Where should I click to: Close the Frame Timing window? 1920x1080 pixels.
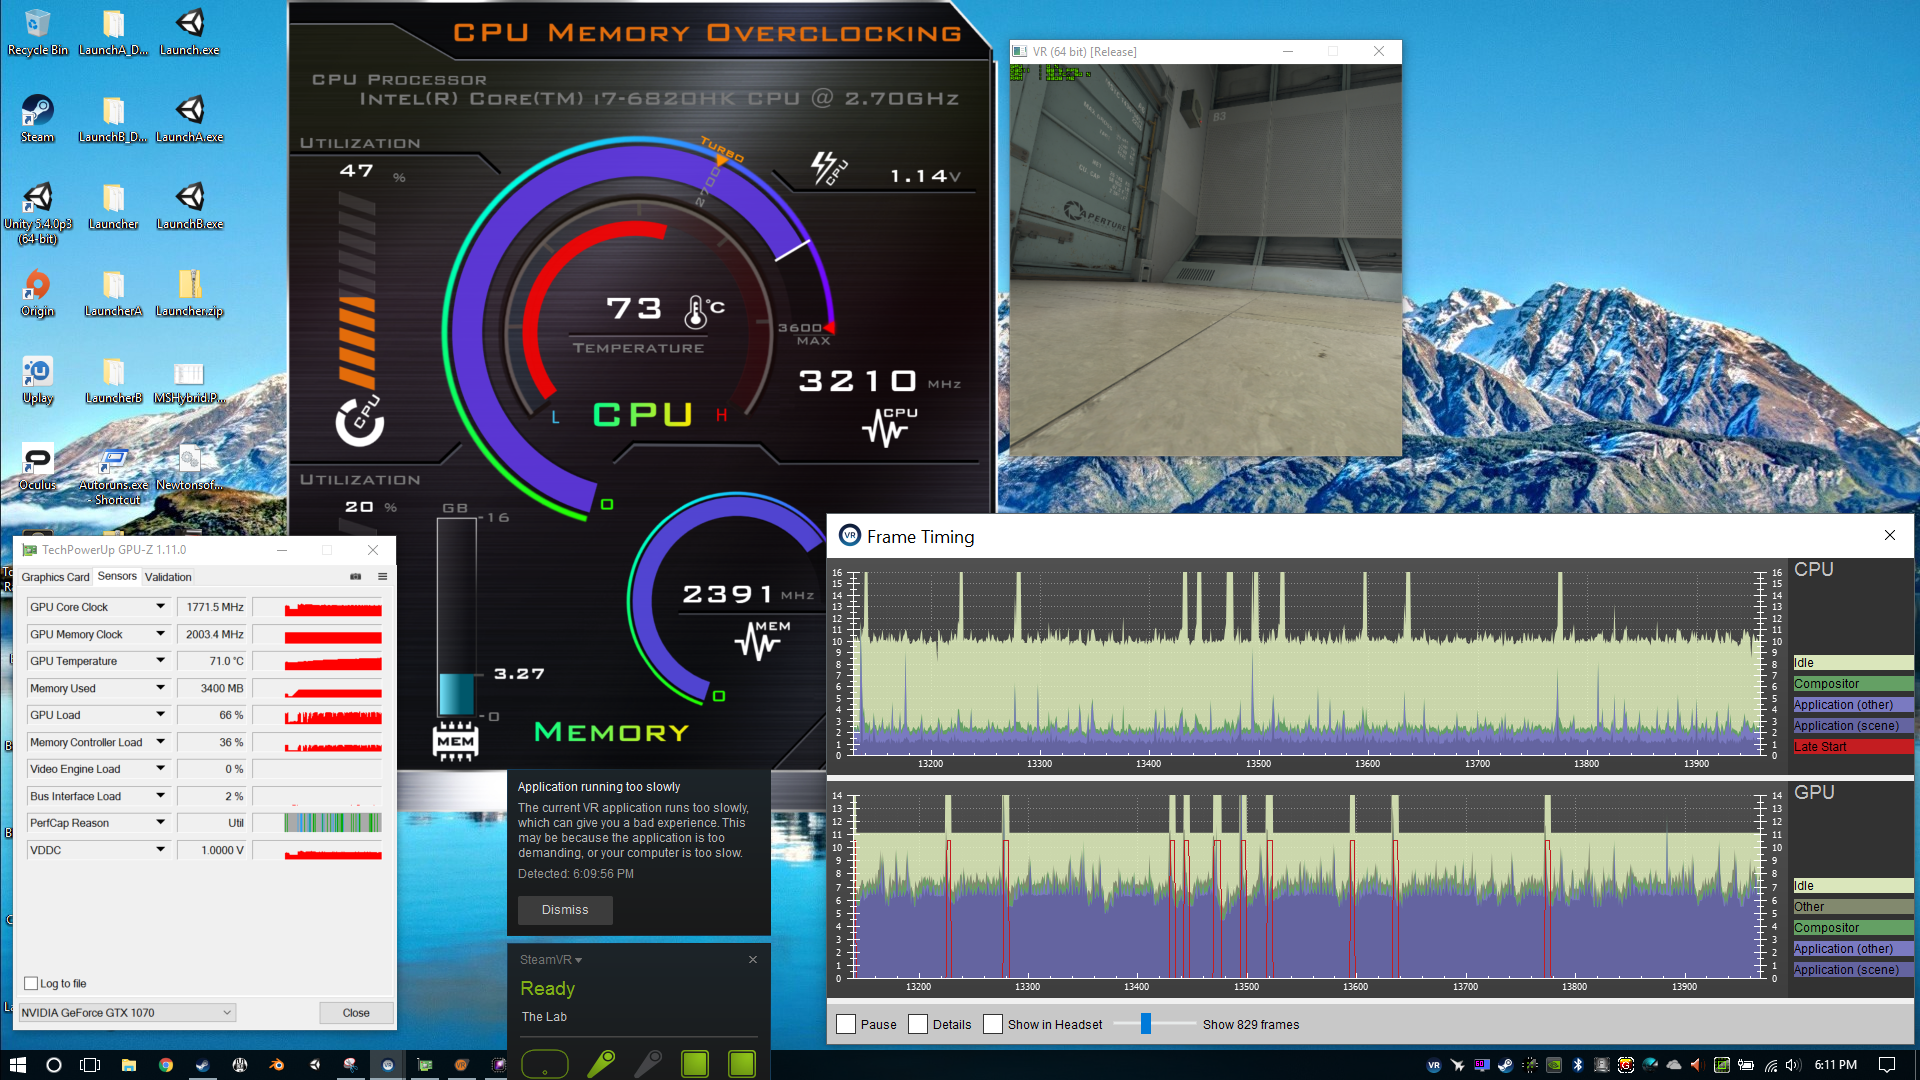coord(1890,535)
